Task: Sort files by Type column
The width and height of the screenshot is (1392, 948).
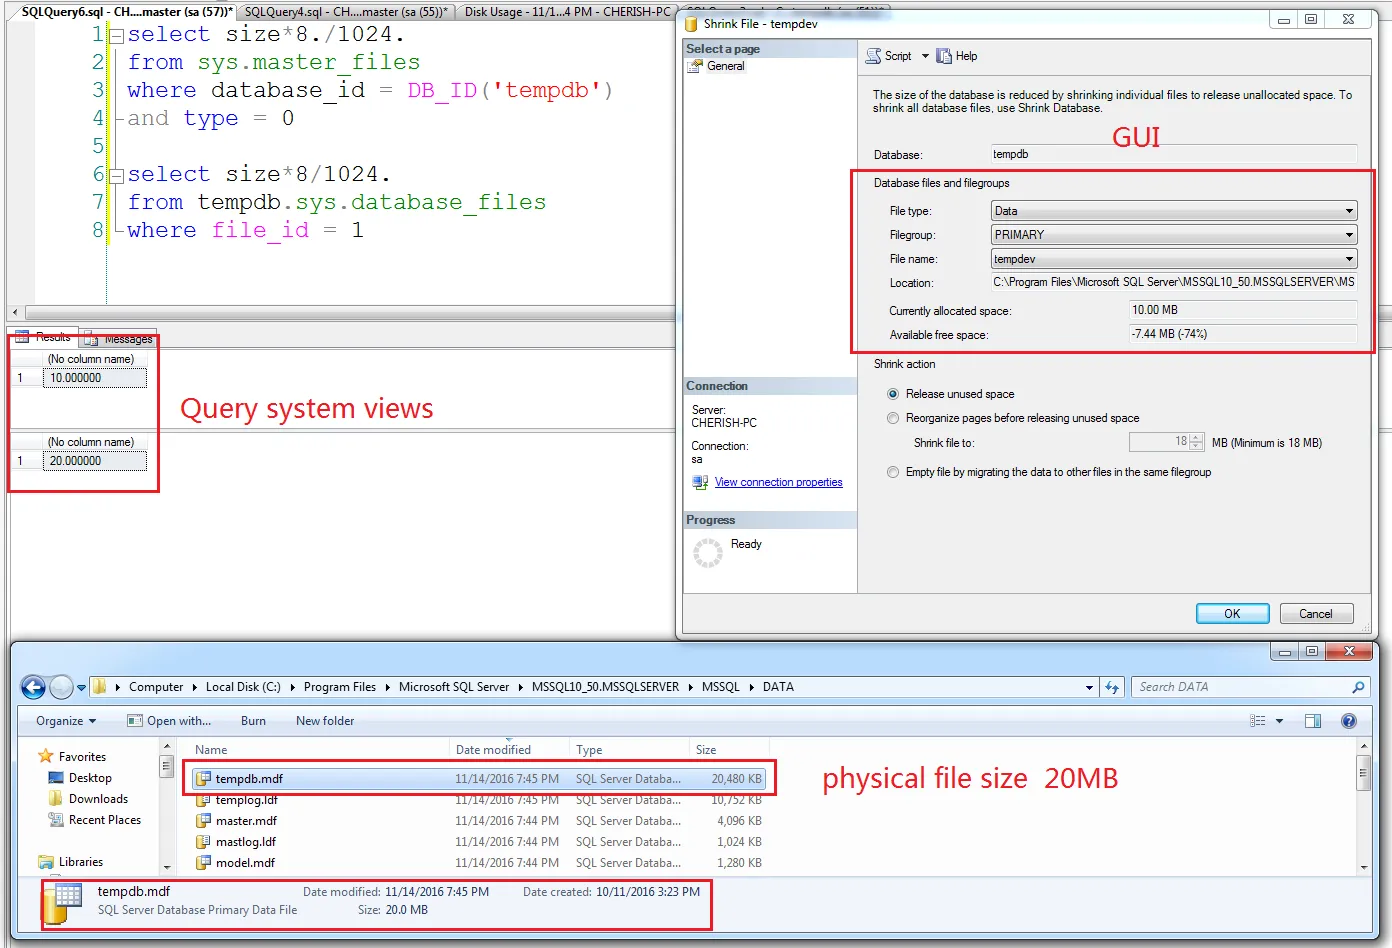Action: pos(629,750)
